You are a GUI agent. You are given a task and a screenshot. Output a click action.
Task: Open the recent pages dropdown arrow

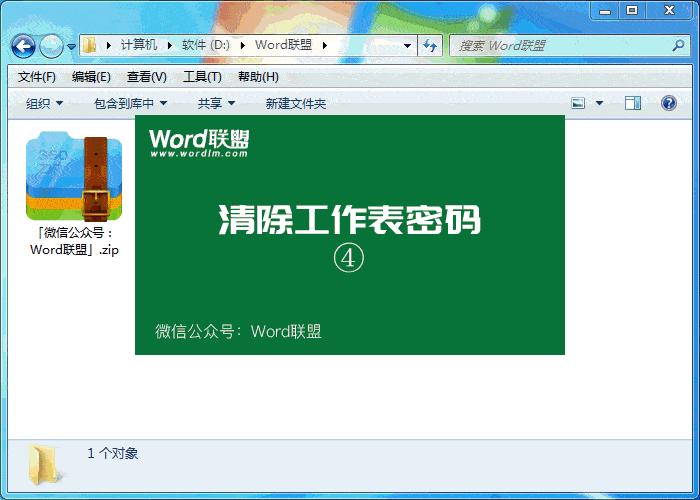(x=71, y=46)
